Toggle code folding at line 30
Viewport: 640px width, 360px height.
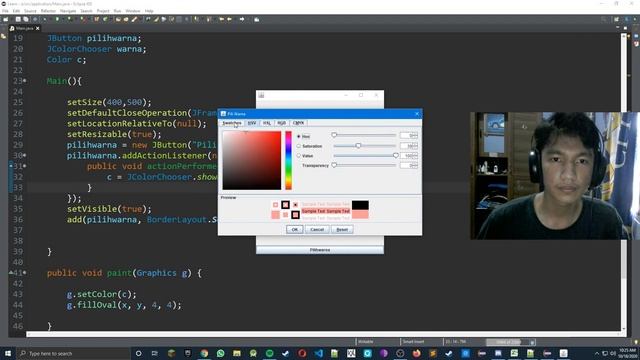tap(25, 156)
